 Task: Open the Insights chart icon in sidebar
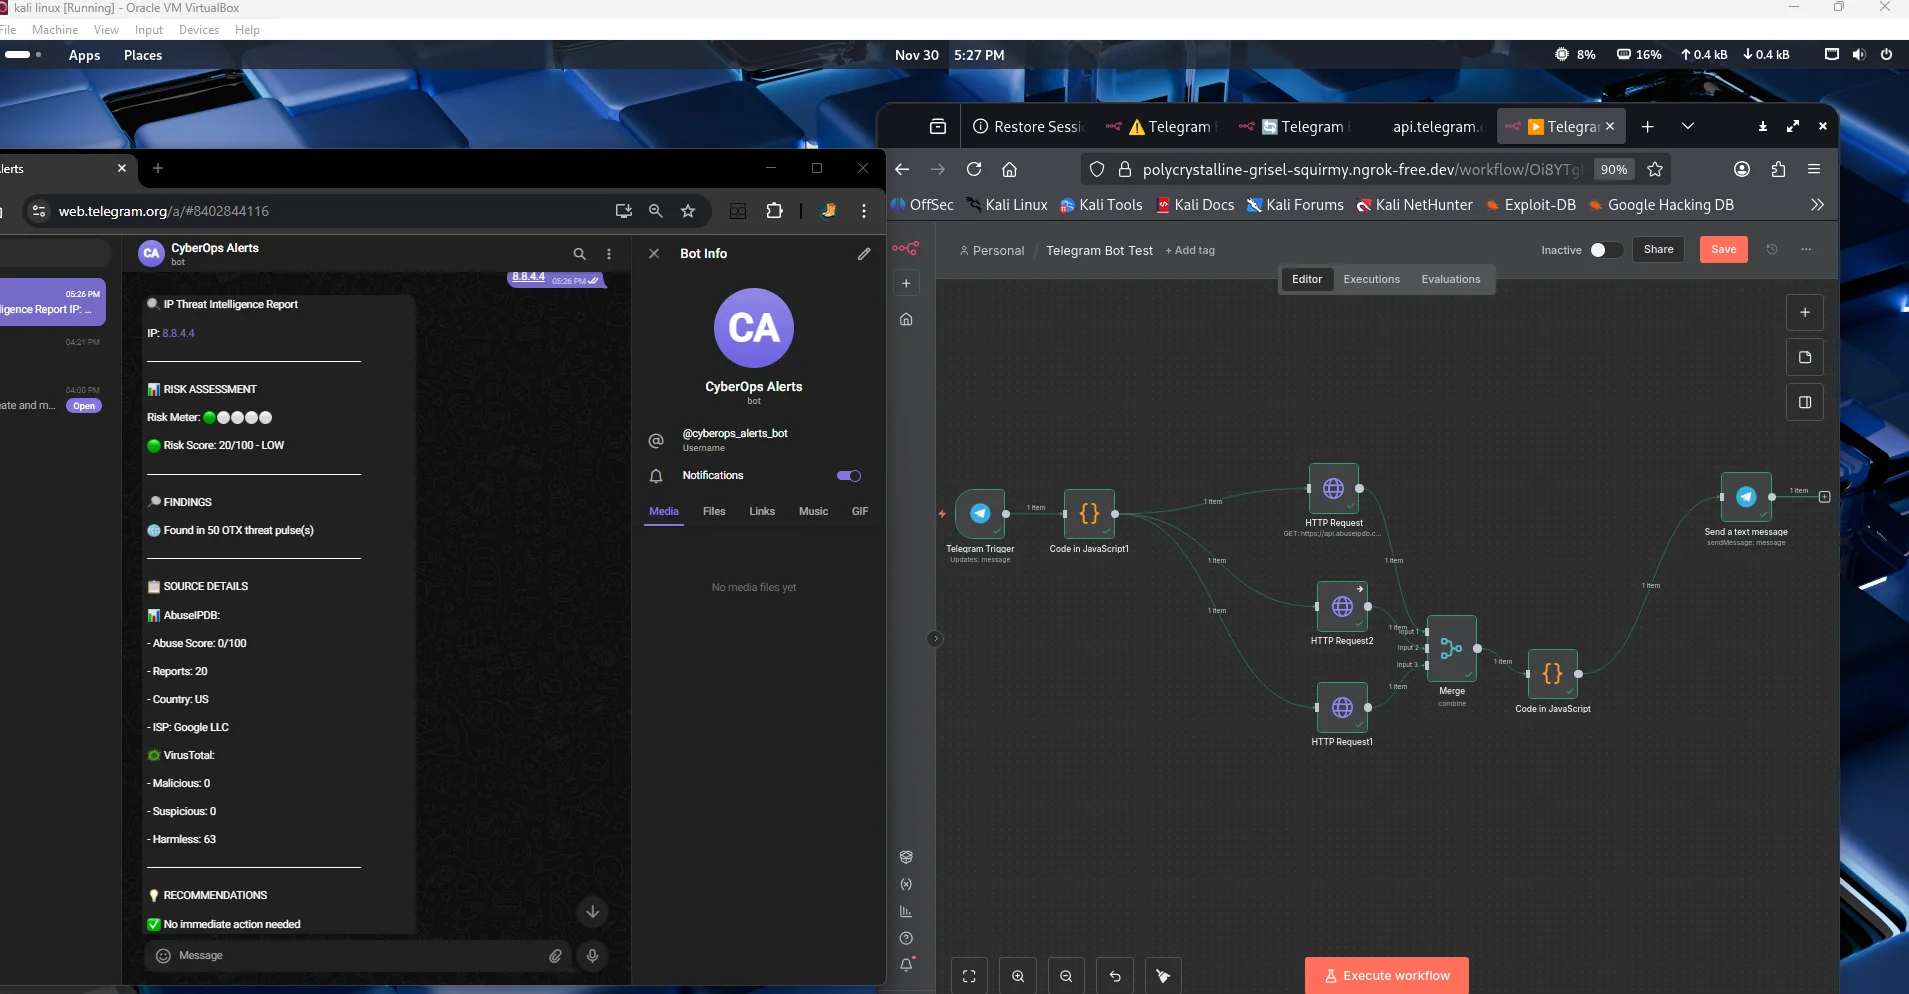(x=906, y=911)
